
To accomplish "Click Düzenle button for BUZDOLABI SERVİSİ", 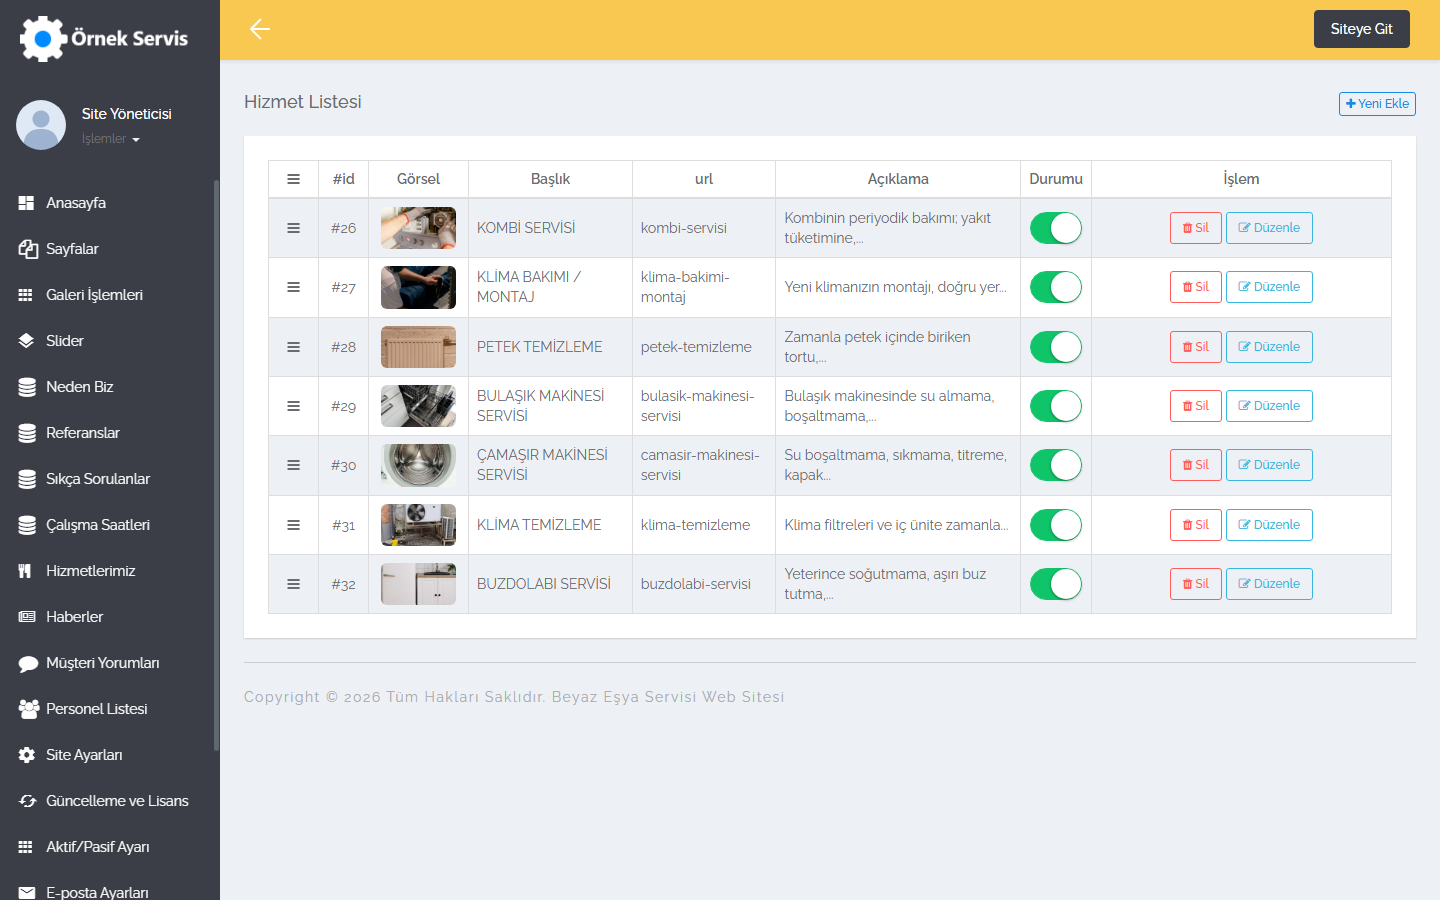I will point(1269,584).
